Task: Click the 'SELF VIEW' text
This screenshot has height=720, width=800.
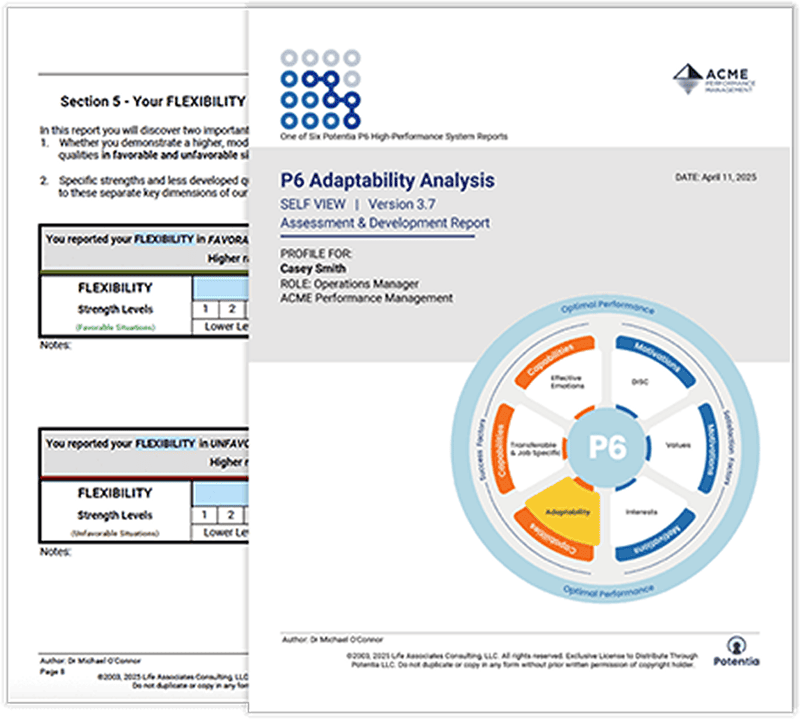Action: (313, 204)
